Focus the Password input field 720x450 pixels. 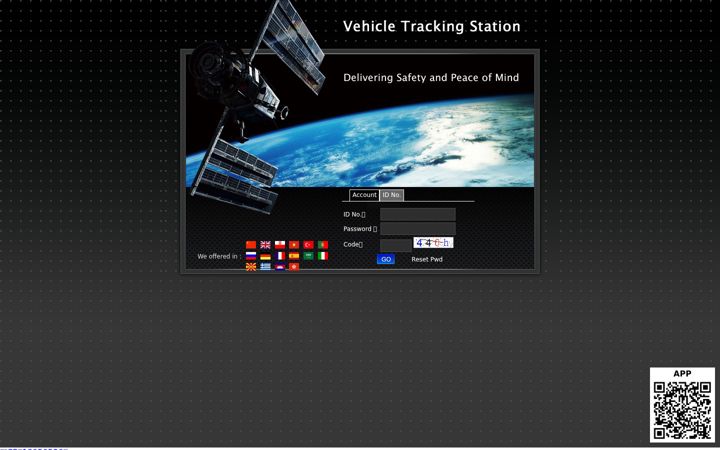418,229
